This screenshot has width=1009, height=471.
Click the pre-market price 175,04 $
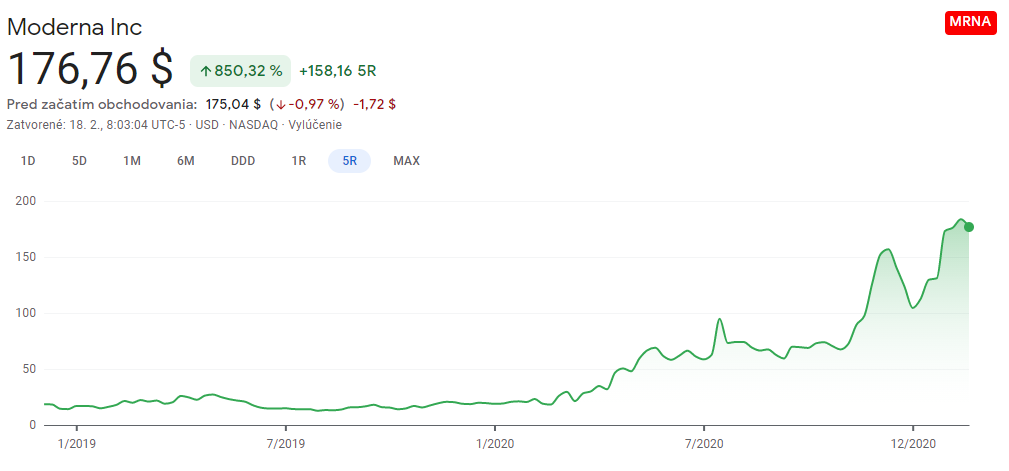coord(233,104)
